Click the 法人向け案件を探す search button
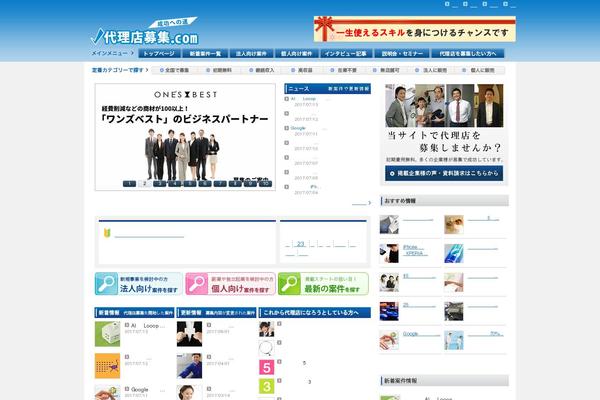Screen dimensions: 600x400 pos(139,284)
